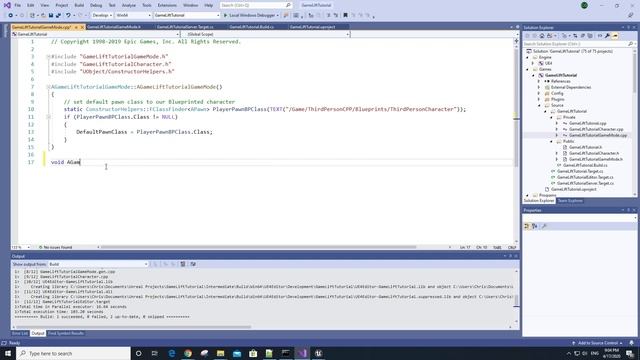Click the Alphabetical sort icon in Properties panel

(x=535, y=226)
